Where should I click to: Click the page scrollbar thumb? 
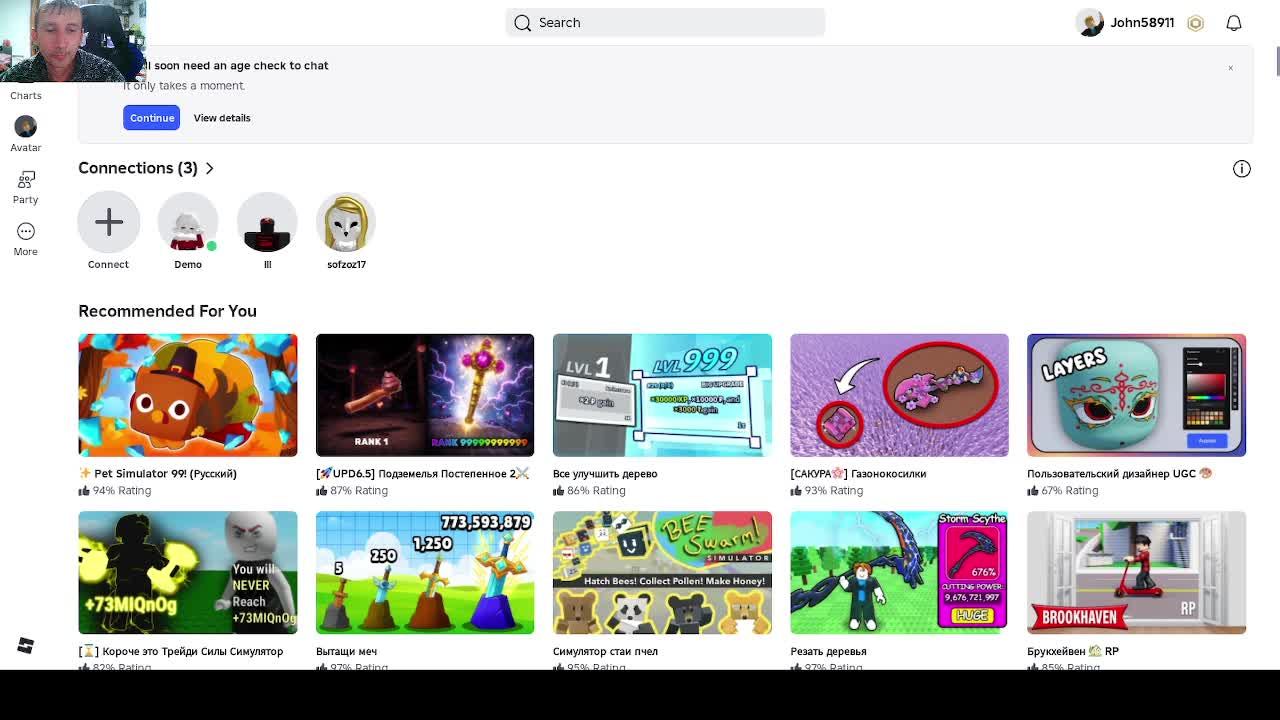click(x=1277, y=60)
